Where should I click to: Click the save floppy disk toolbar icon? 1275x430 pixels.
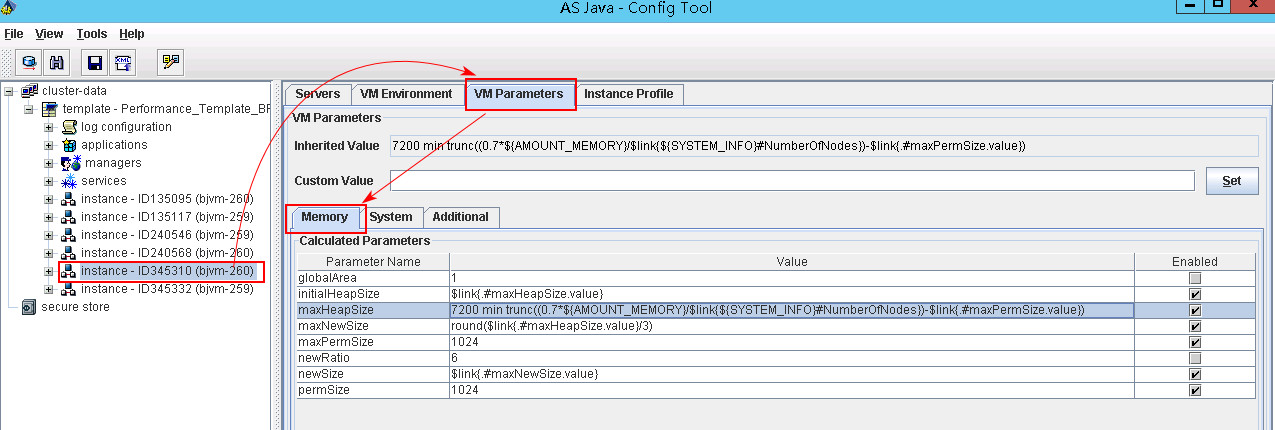(x=95, y=63)
